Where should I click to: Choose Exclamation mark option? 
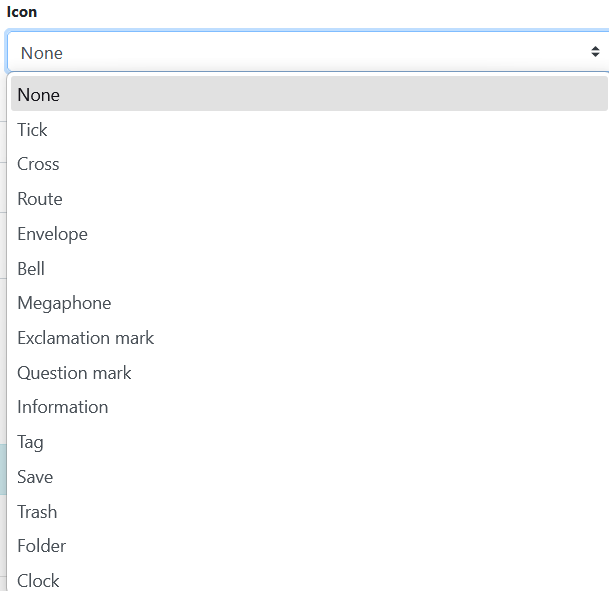pos(85,338)
